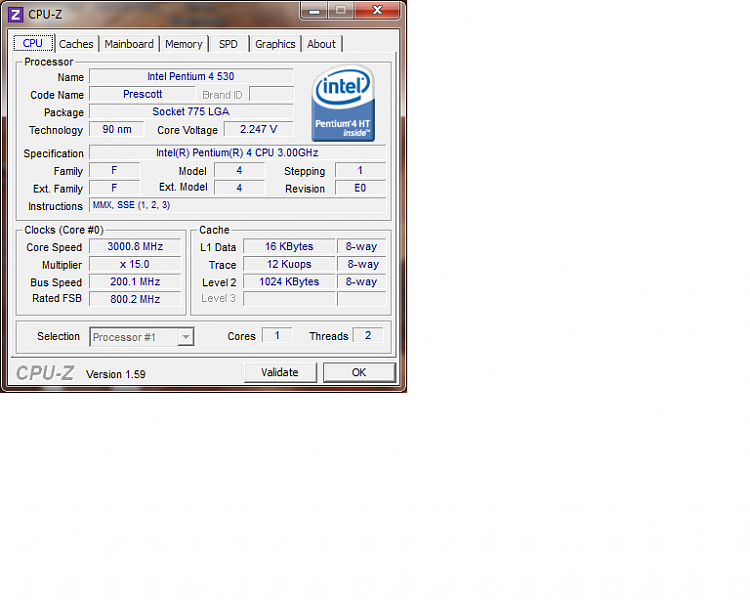Expand the Processor #1 selection dropdown
This screenshot has width=750, height=600.
[185, 337]
